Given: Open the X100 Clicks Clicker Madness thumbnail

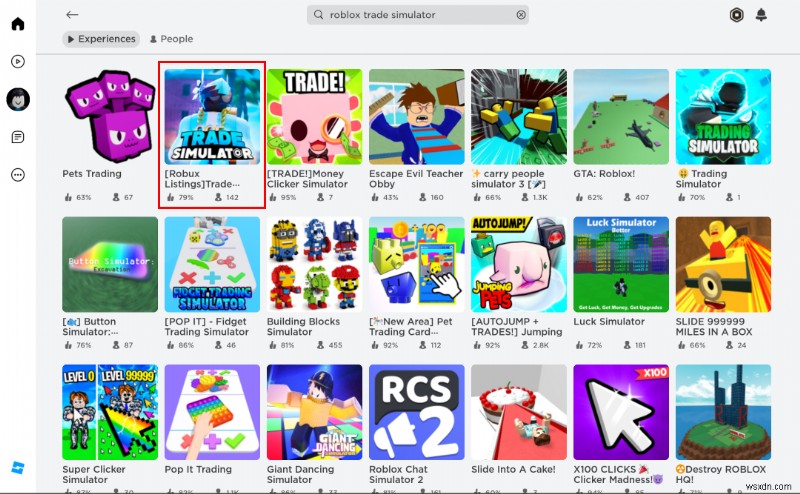Looking at the screenshot, I should pos(621,412).
